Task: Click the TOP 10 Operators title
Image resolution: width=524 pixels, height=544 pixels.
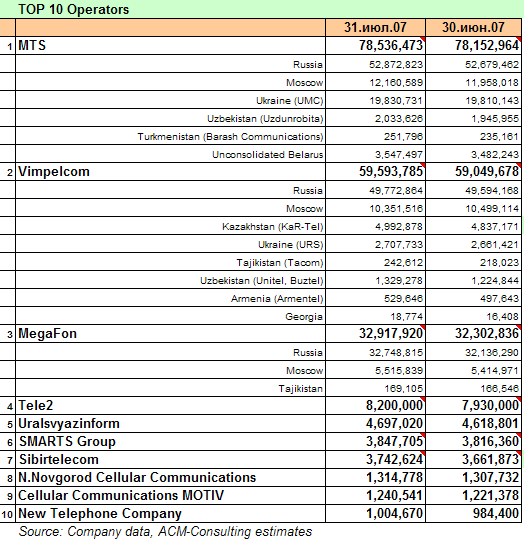Action: [74, 9]
